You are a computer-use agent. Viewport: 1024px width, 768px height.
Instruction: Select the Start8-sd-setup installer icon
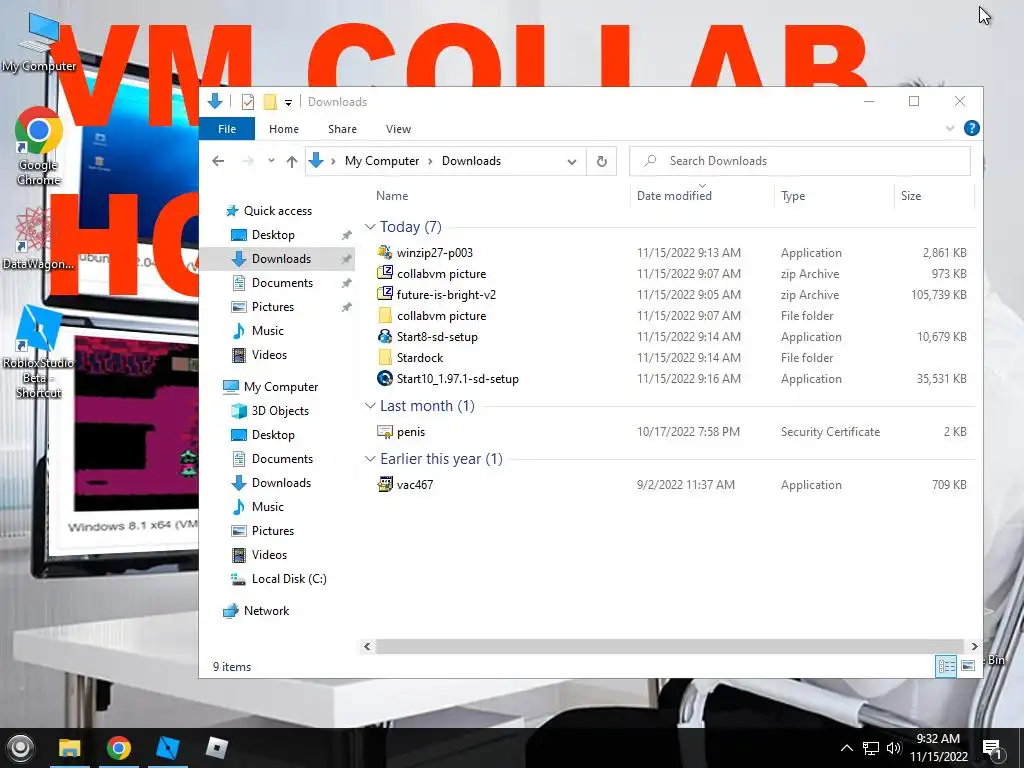(385, 336)
